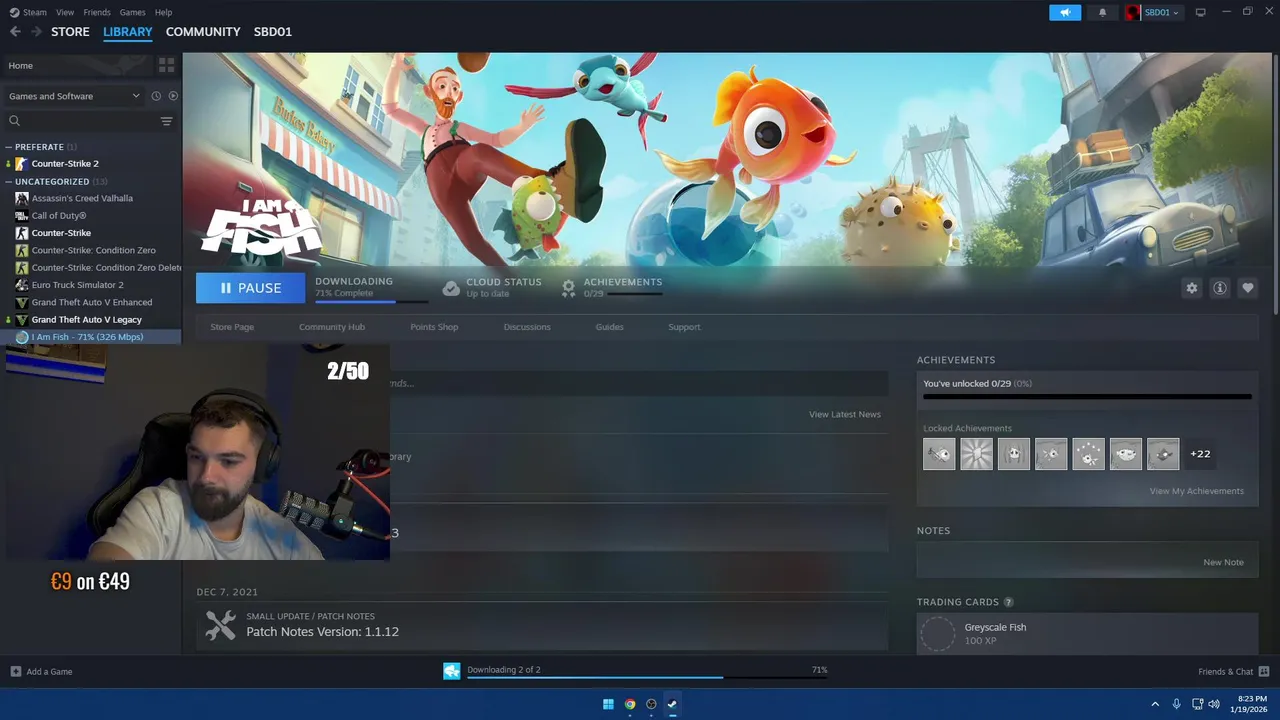The height and width of the screenshot is (720, 1280).
Task: Click the trading cards help question mark
Action: [x=1008, y=602]
